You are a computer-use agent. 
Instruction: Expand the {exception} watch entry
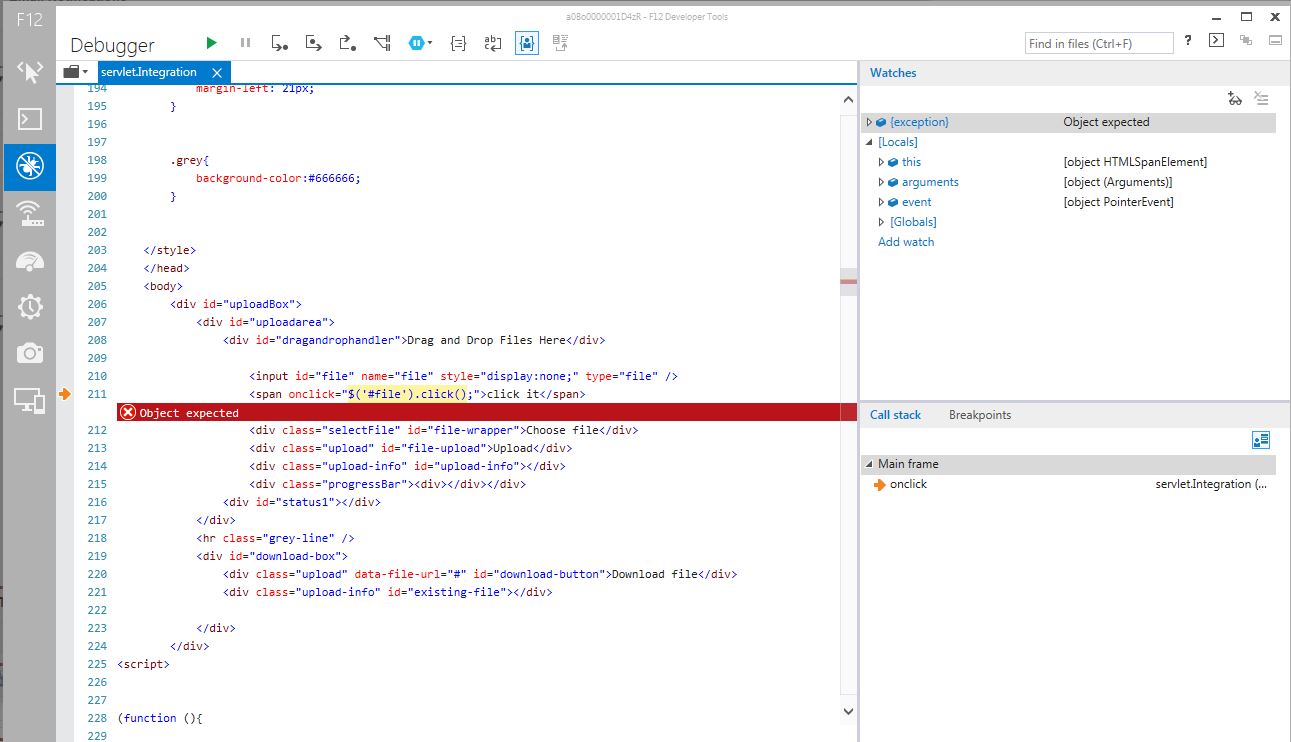click(x=869, y=122)
